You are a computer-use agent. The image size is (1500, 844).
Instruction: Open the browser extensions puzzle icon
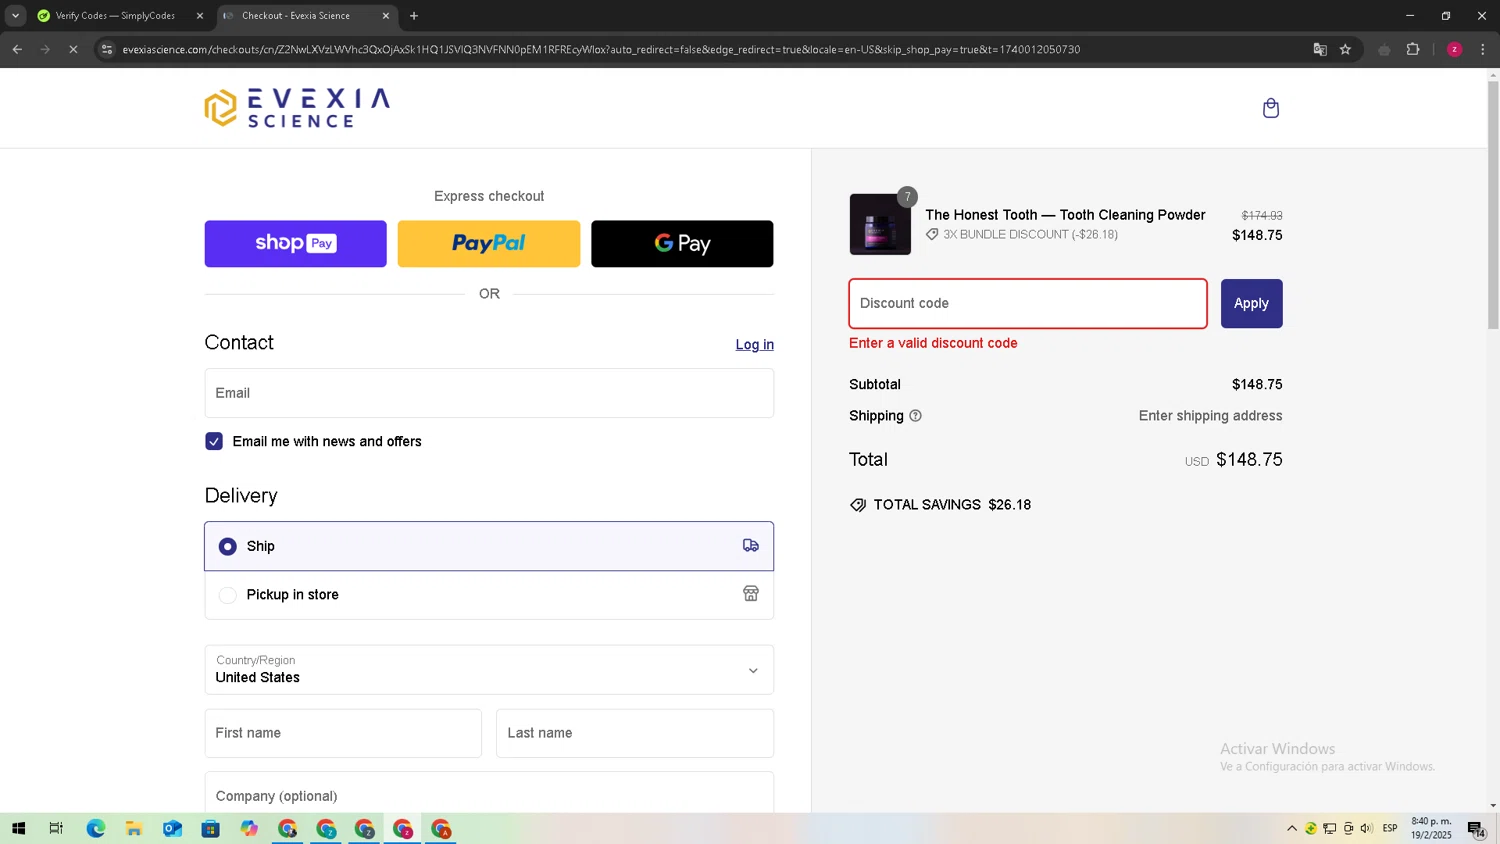(1413, 49)
